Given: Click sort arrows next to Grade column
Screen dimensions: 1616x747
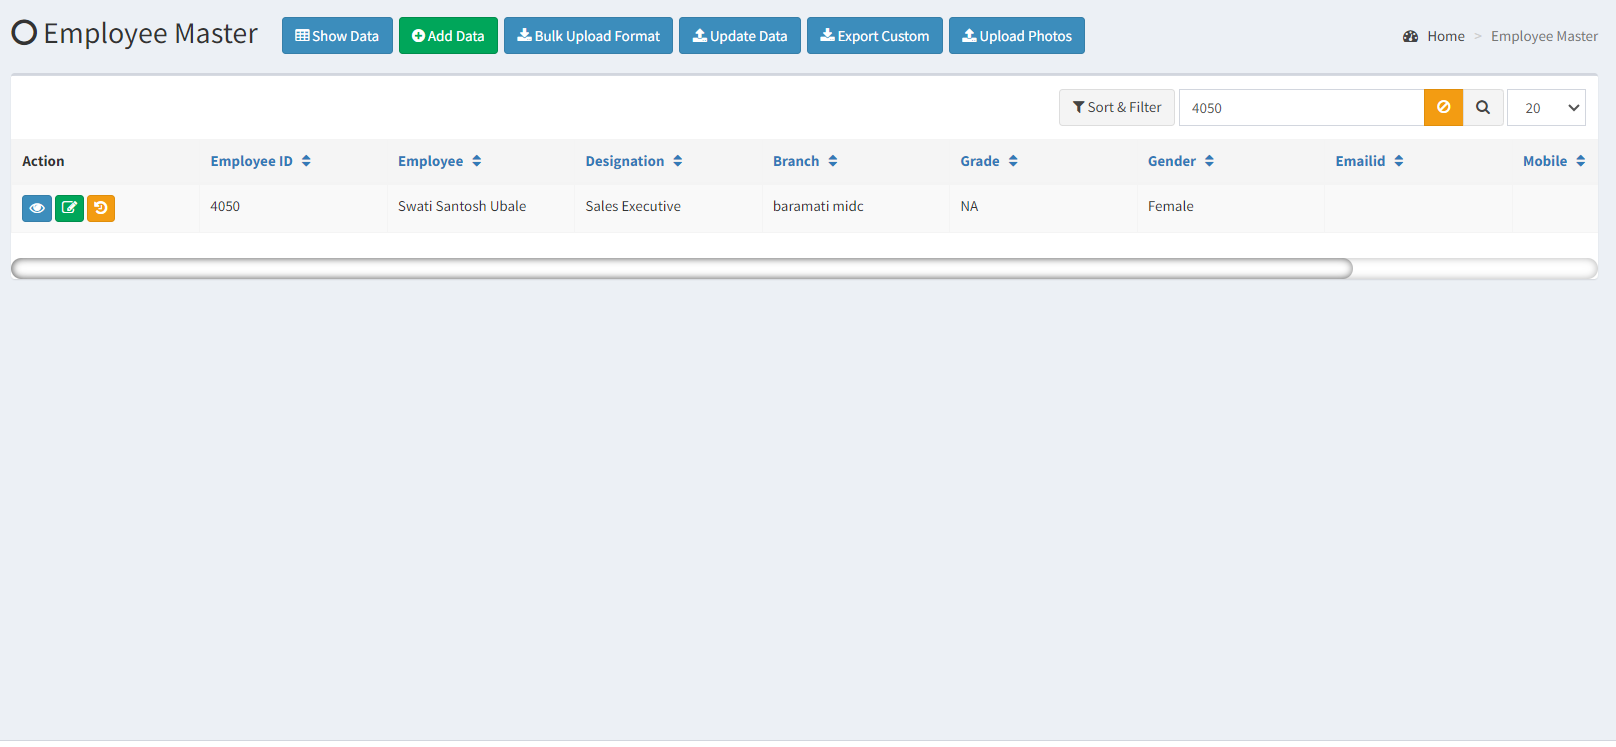Looking at the screenshot, I should (x=1013, y=161).
